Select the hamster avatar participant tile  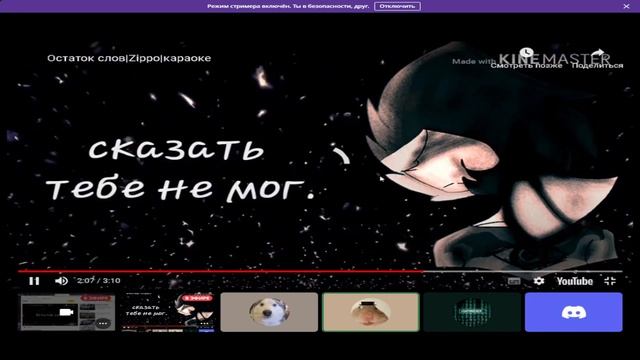click(x=371, y=312)
